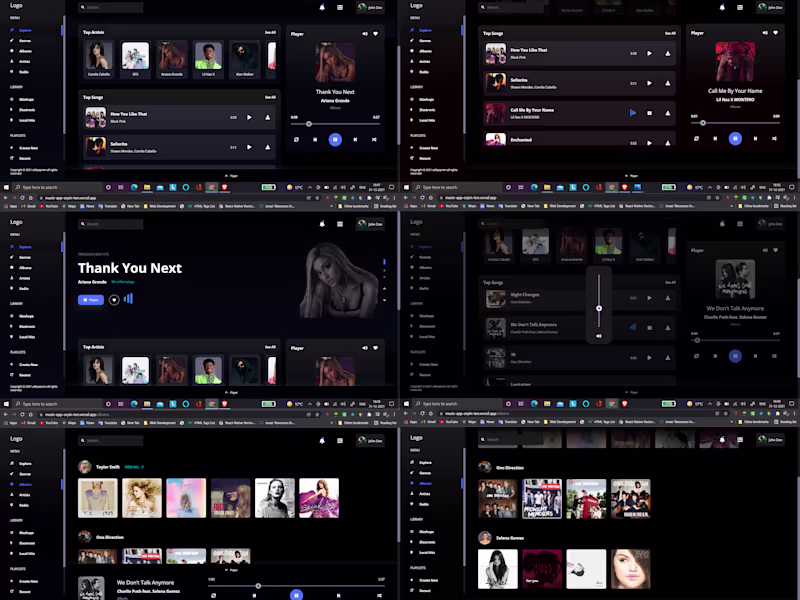
Task: Click next track in bottom We Don't Talk Anymore bar
Action: pyautogui.click(x=338, y=595)
